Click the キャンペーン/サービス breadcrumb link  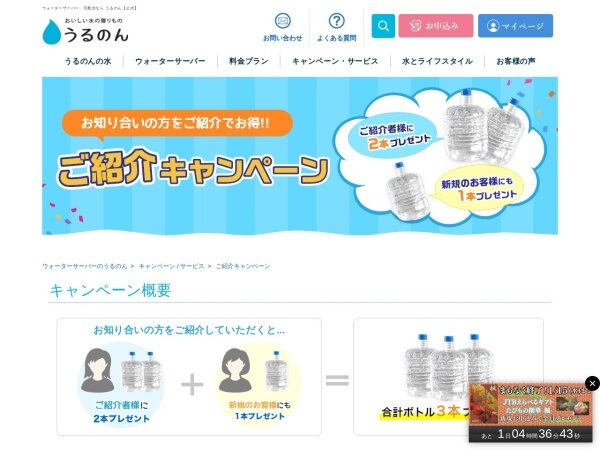point(171,266)
